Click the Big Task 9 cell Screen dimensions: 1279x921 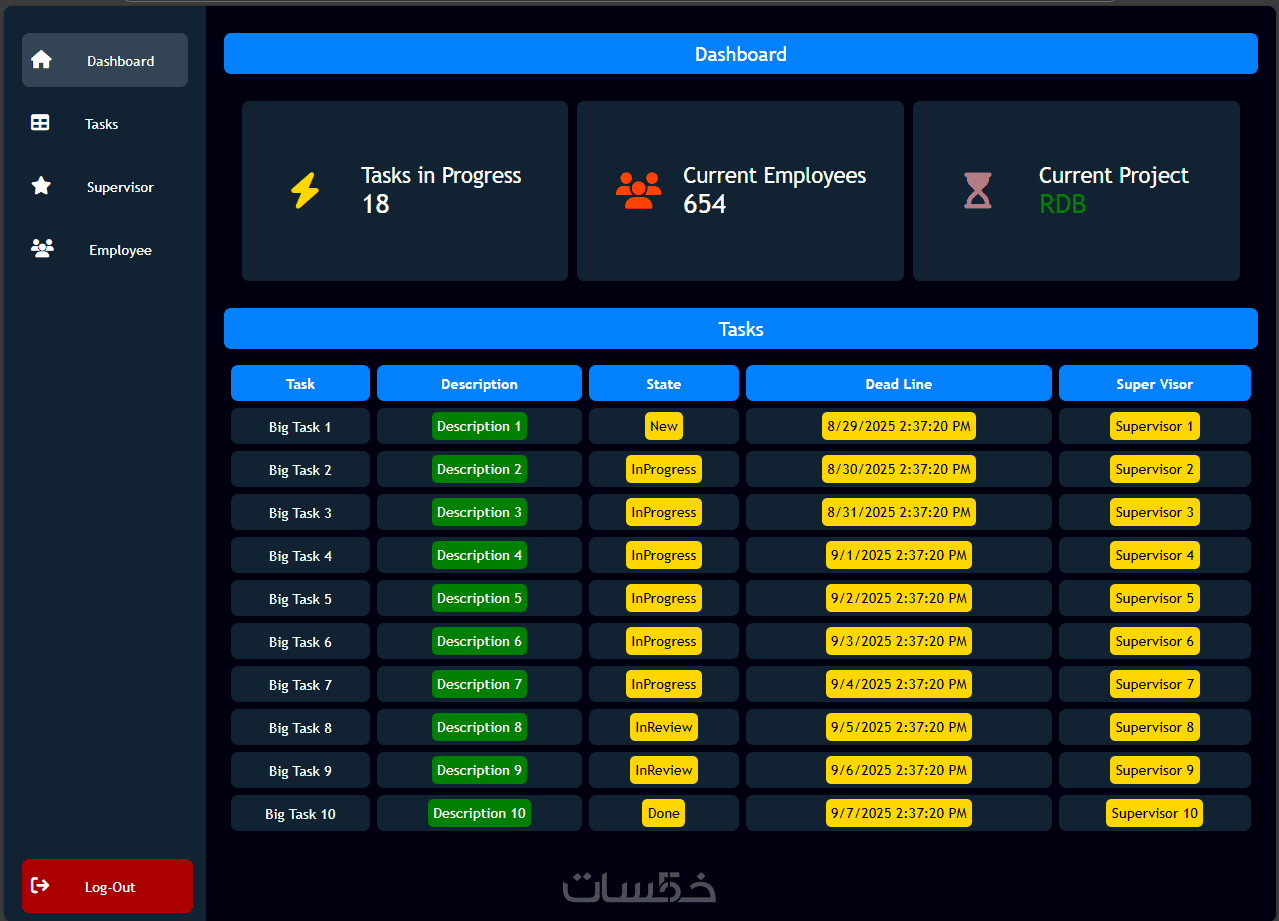click(x=300, y=770)
